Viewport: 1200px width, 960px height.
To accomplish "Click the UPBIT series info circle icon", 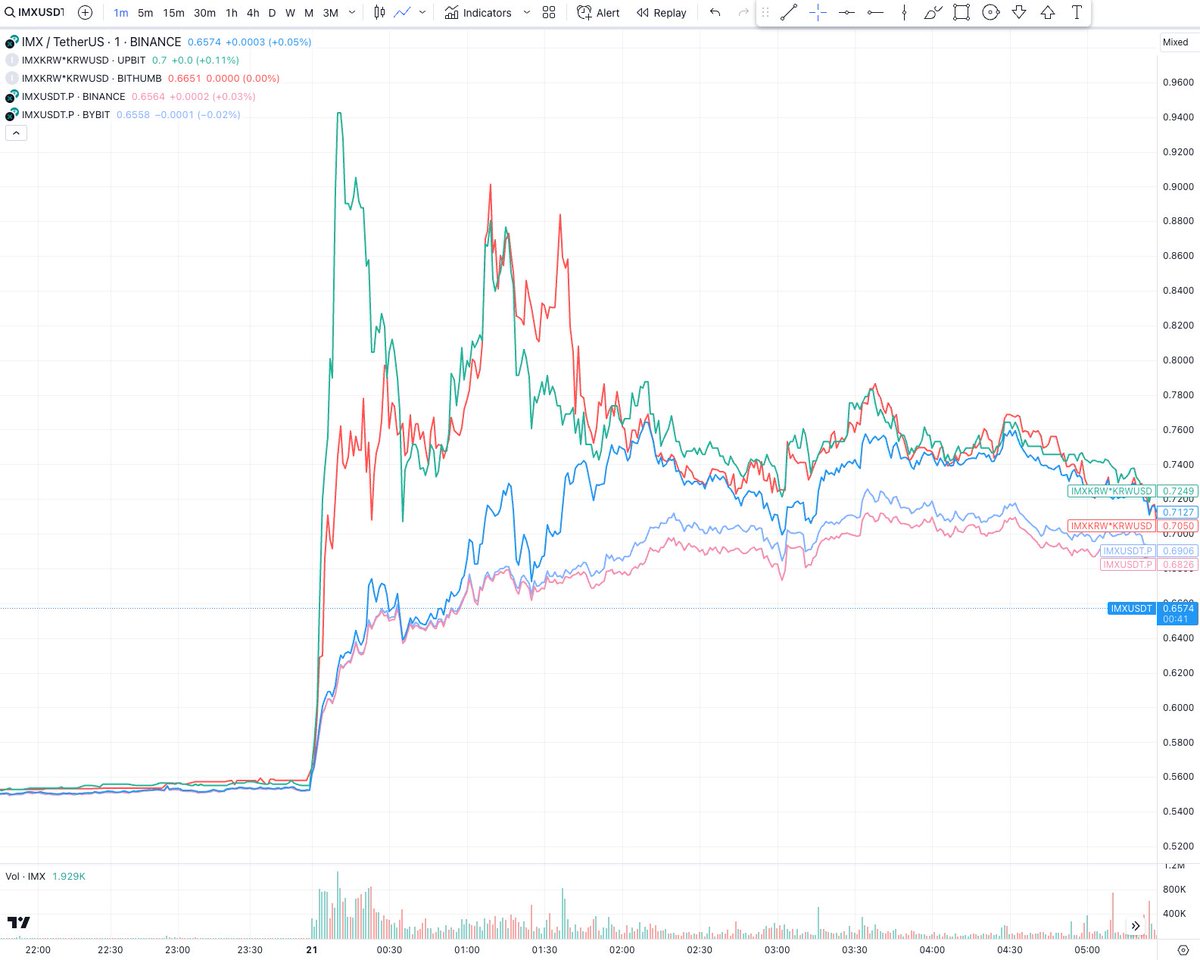I will [11, 60].
